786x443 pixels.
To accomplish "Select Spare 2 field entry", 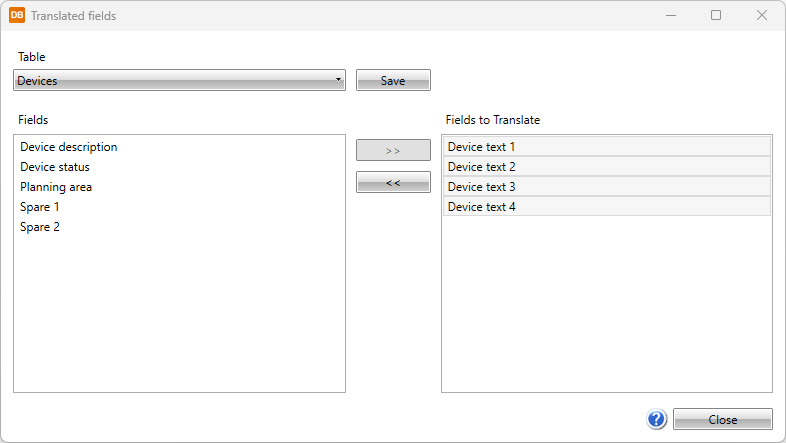I will [x=40, y=227].
